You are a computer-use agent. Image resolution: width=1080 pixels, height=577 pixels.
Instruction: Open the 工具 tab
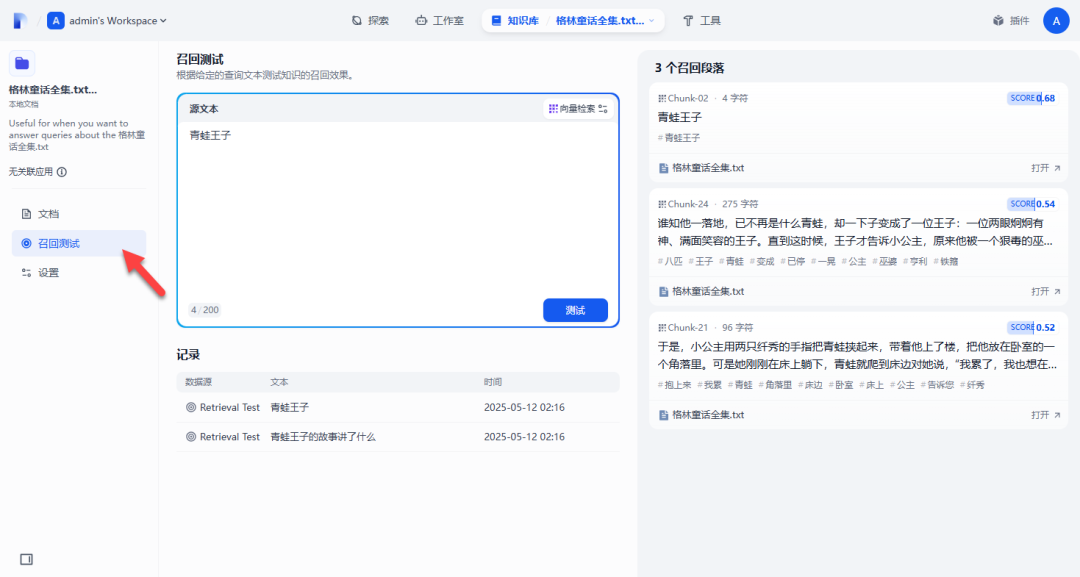702,21
